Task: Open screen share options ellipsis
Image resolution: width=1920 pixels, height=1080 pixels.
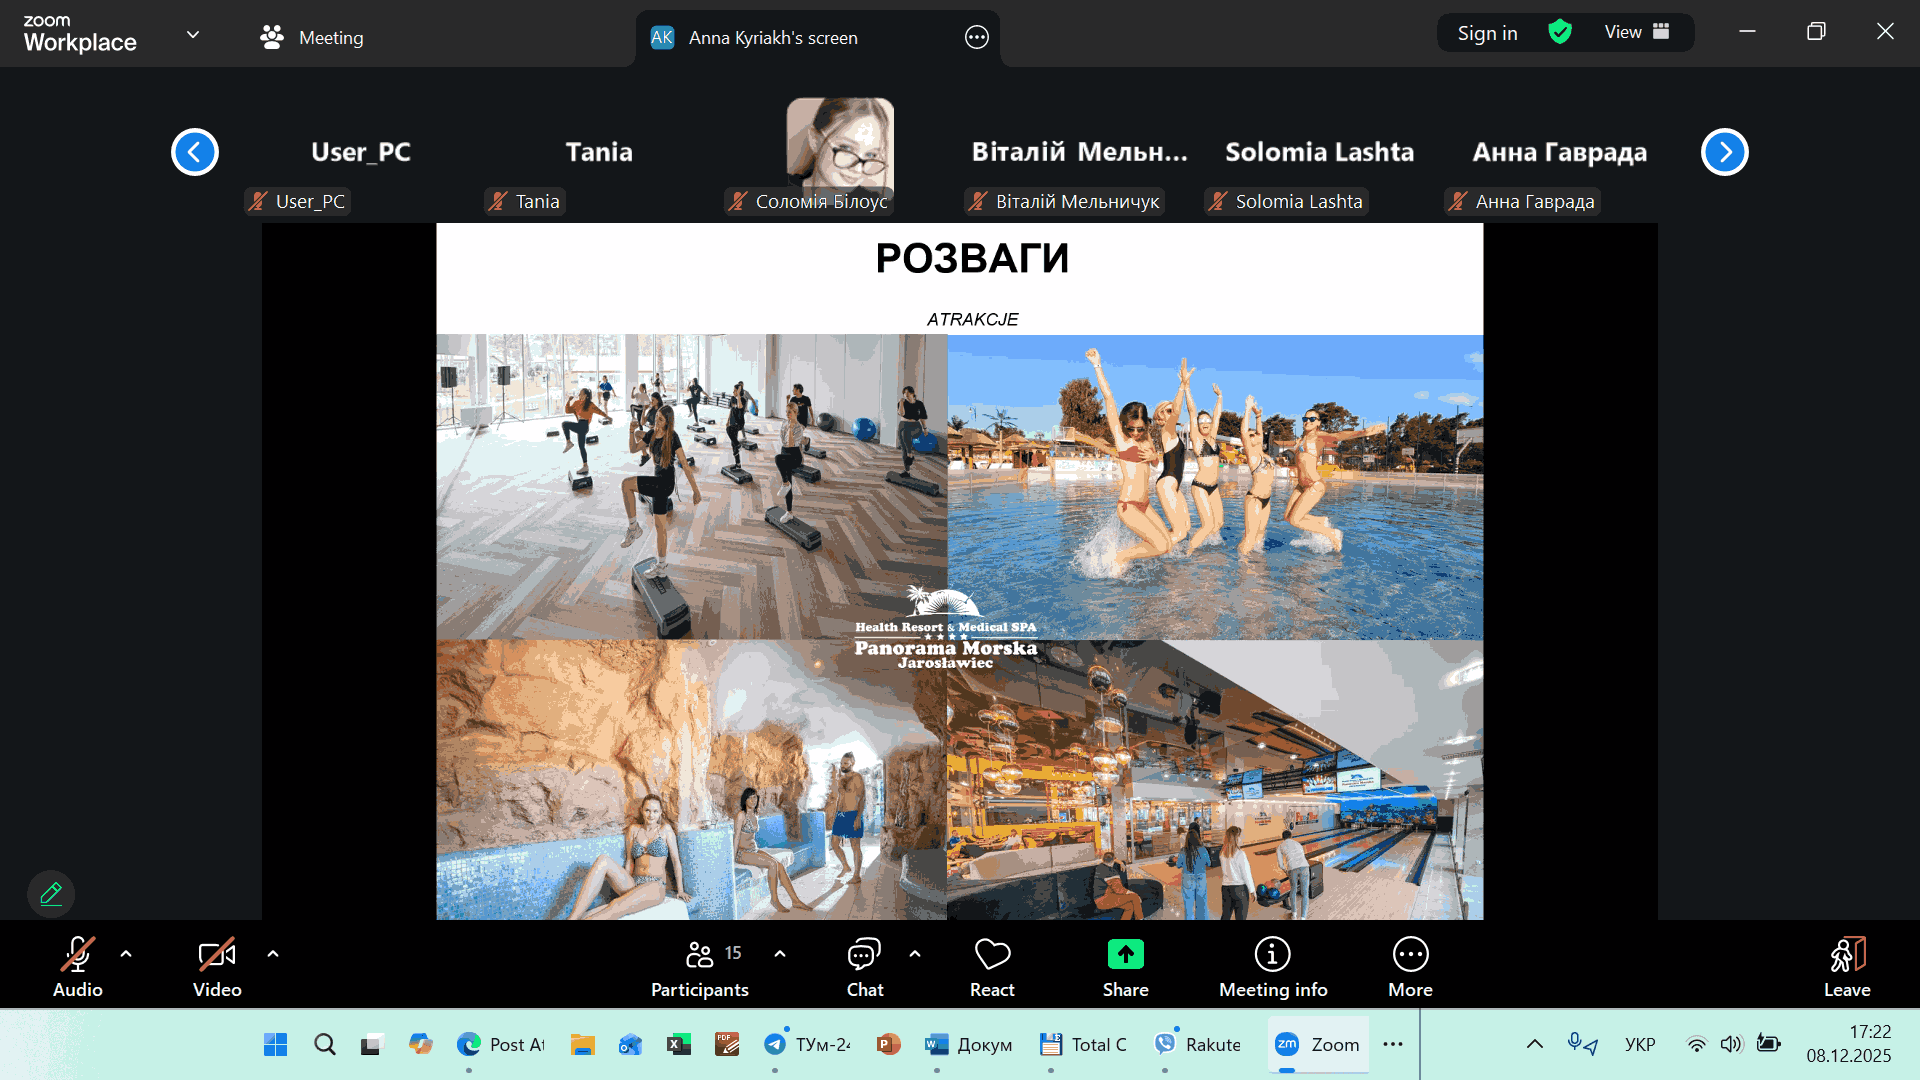Action: coord(976,38)
